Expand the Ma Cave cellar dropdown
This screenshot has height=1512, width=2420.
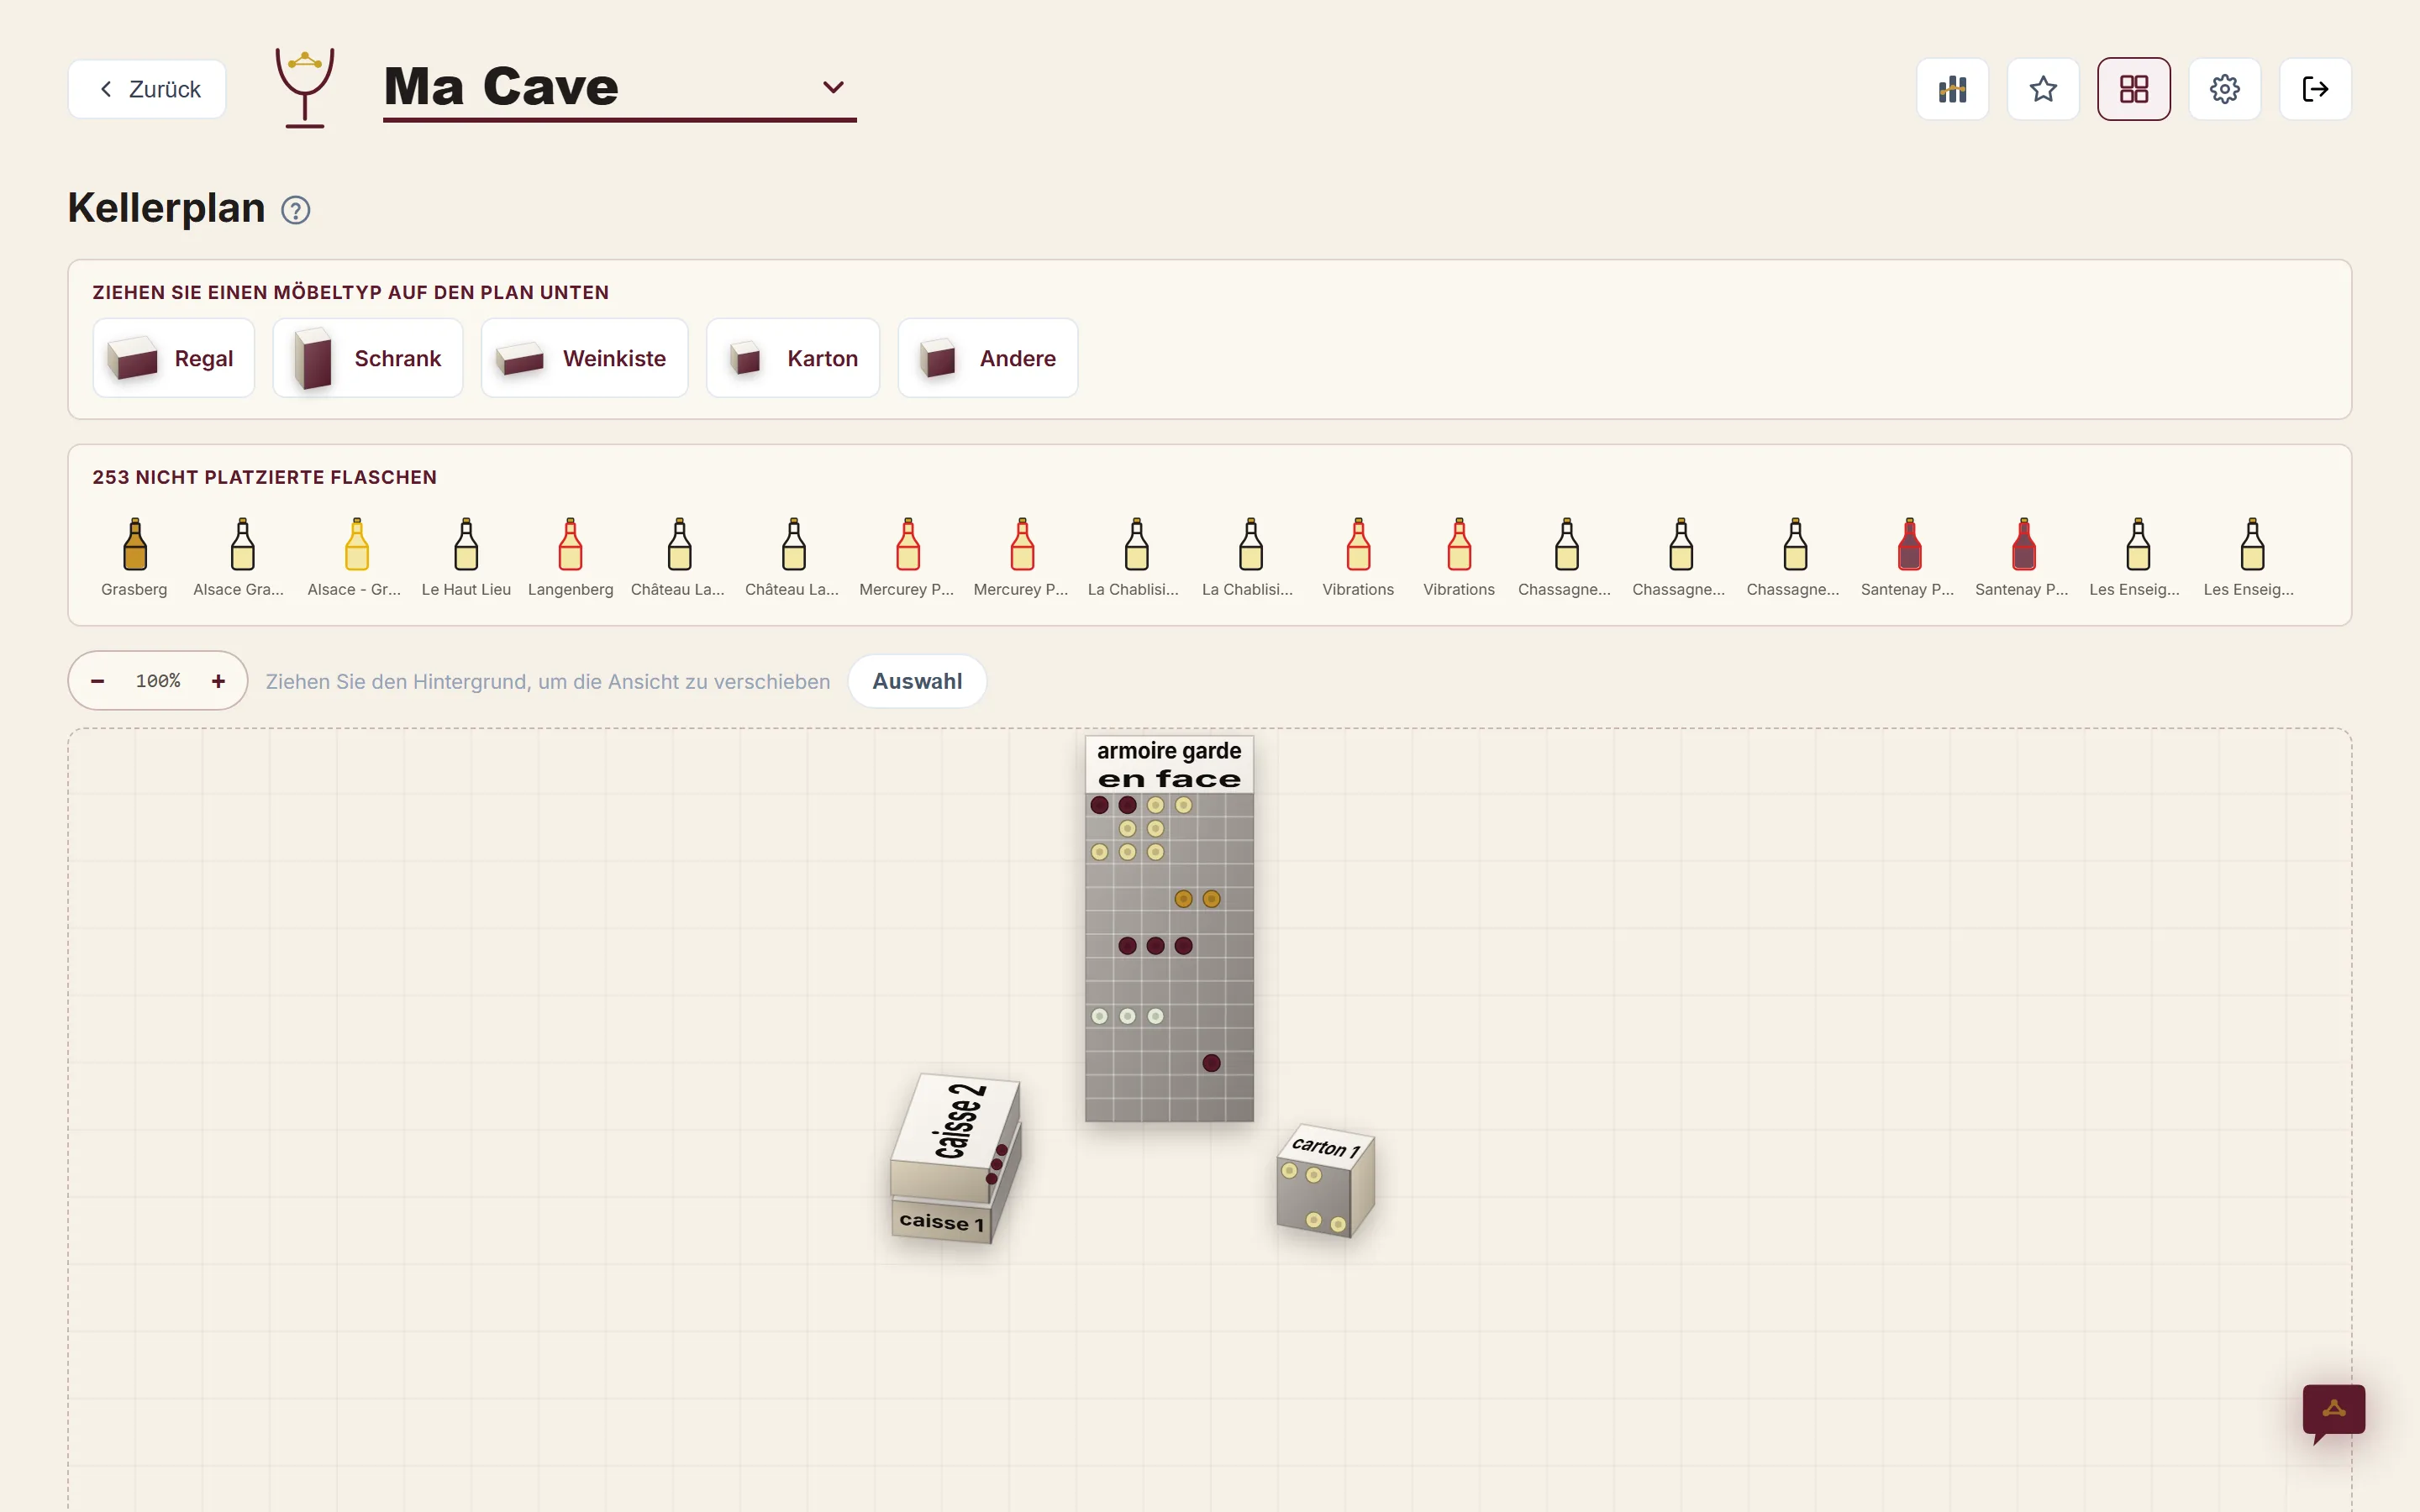(833, 87)
